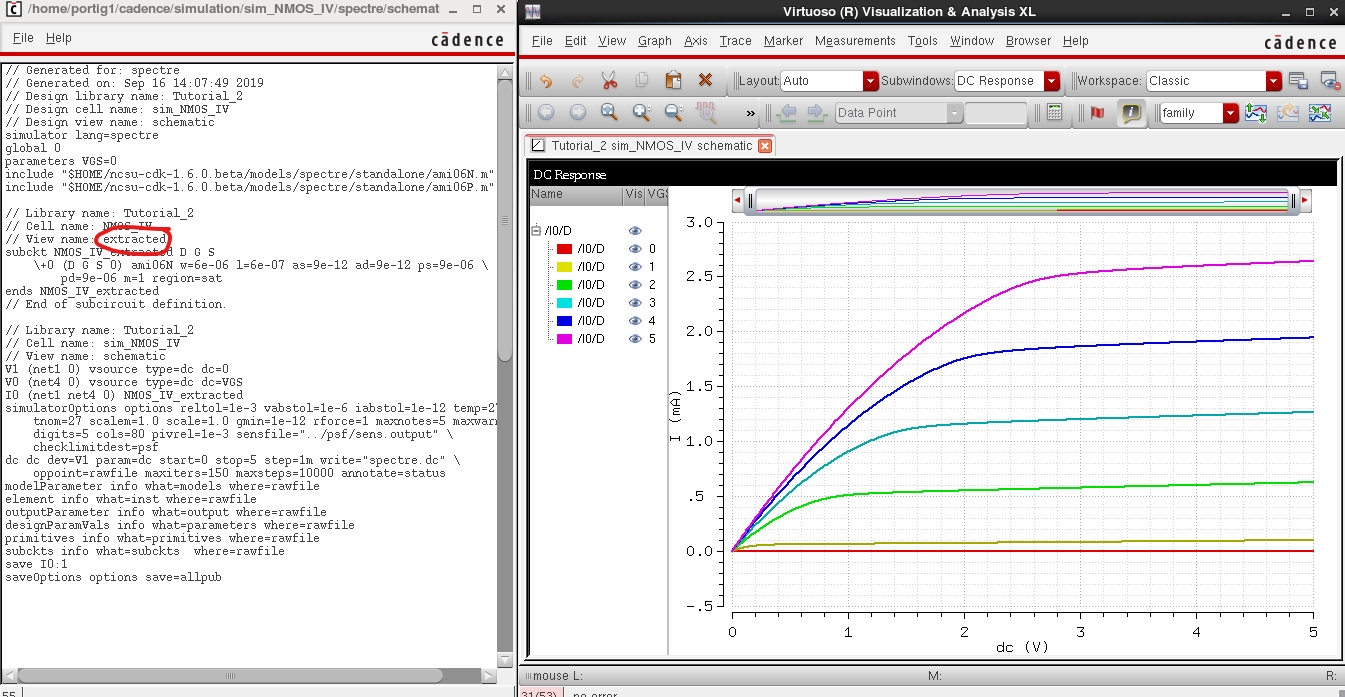Screen dimensions: 1345x697
Task: Click the toolbar overflow double-chevron button
Action: point(750,113)
